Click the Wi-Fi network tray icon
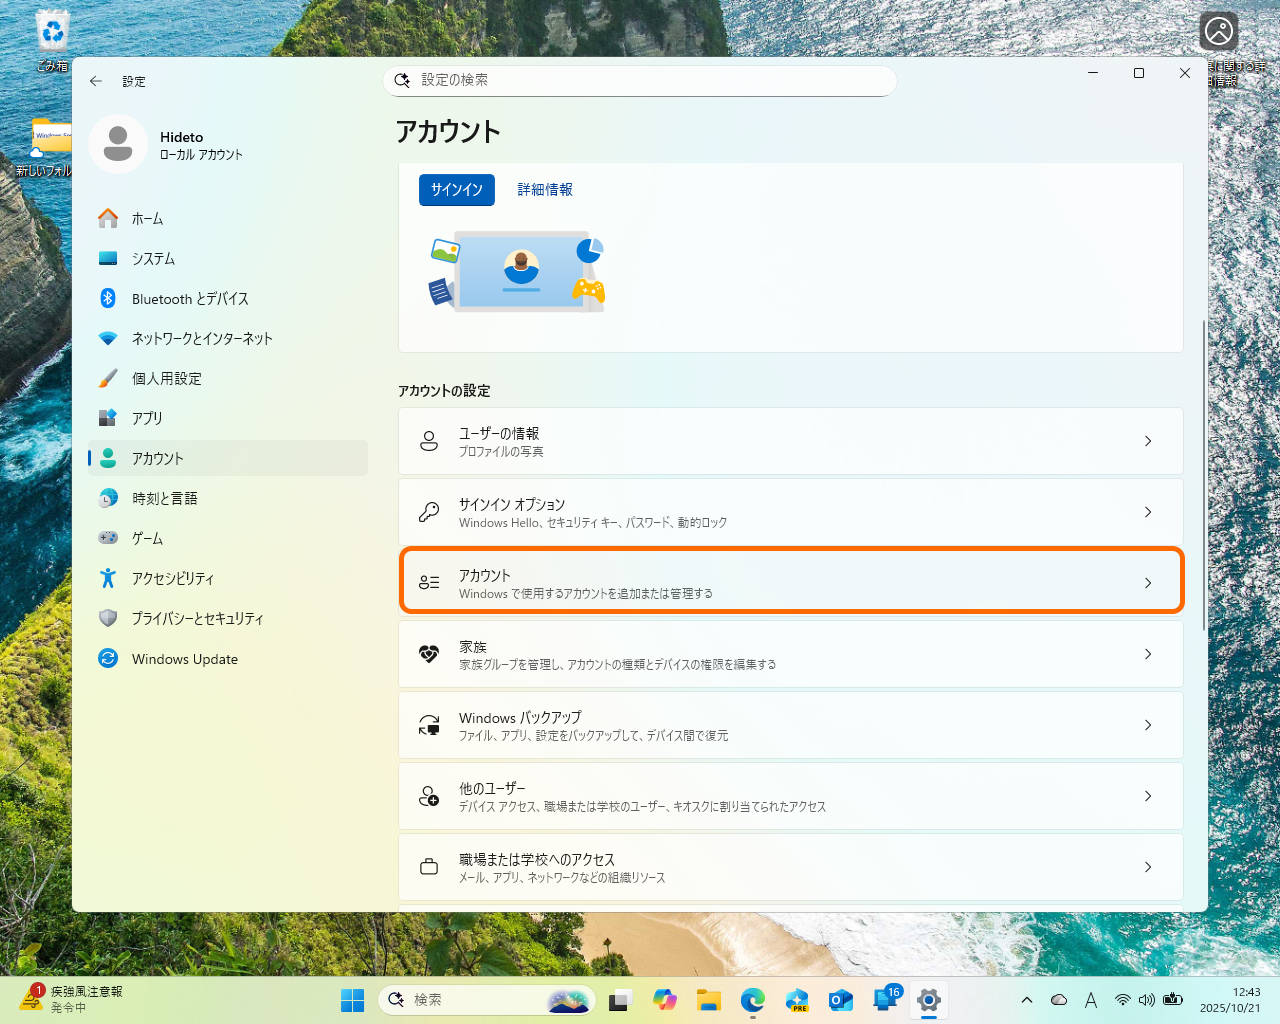1280x1024 pixels. pos(1123,1000)
